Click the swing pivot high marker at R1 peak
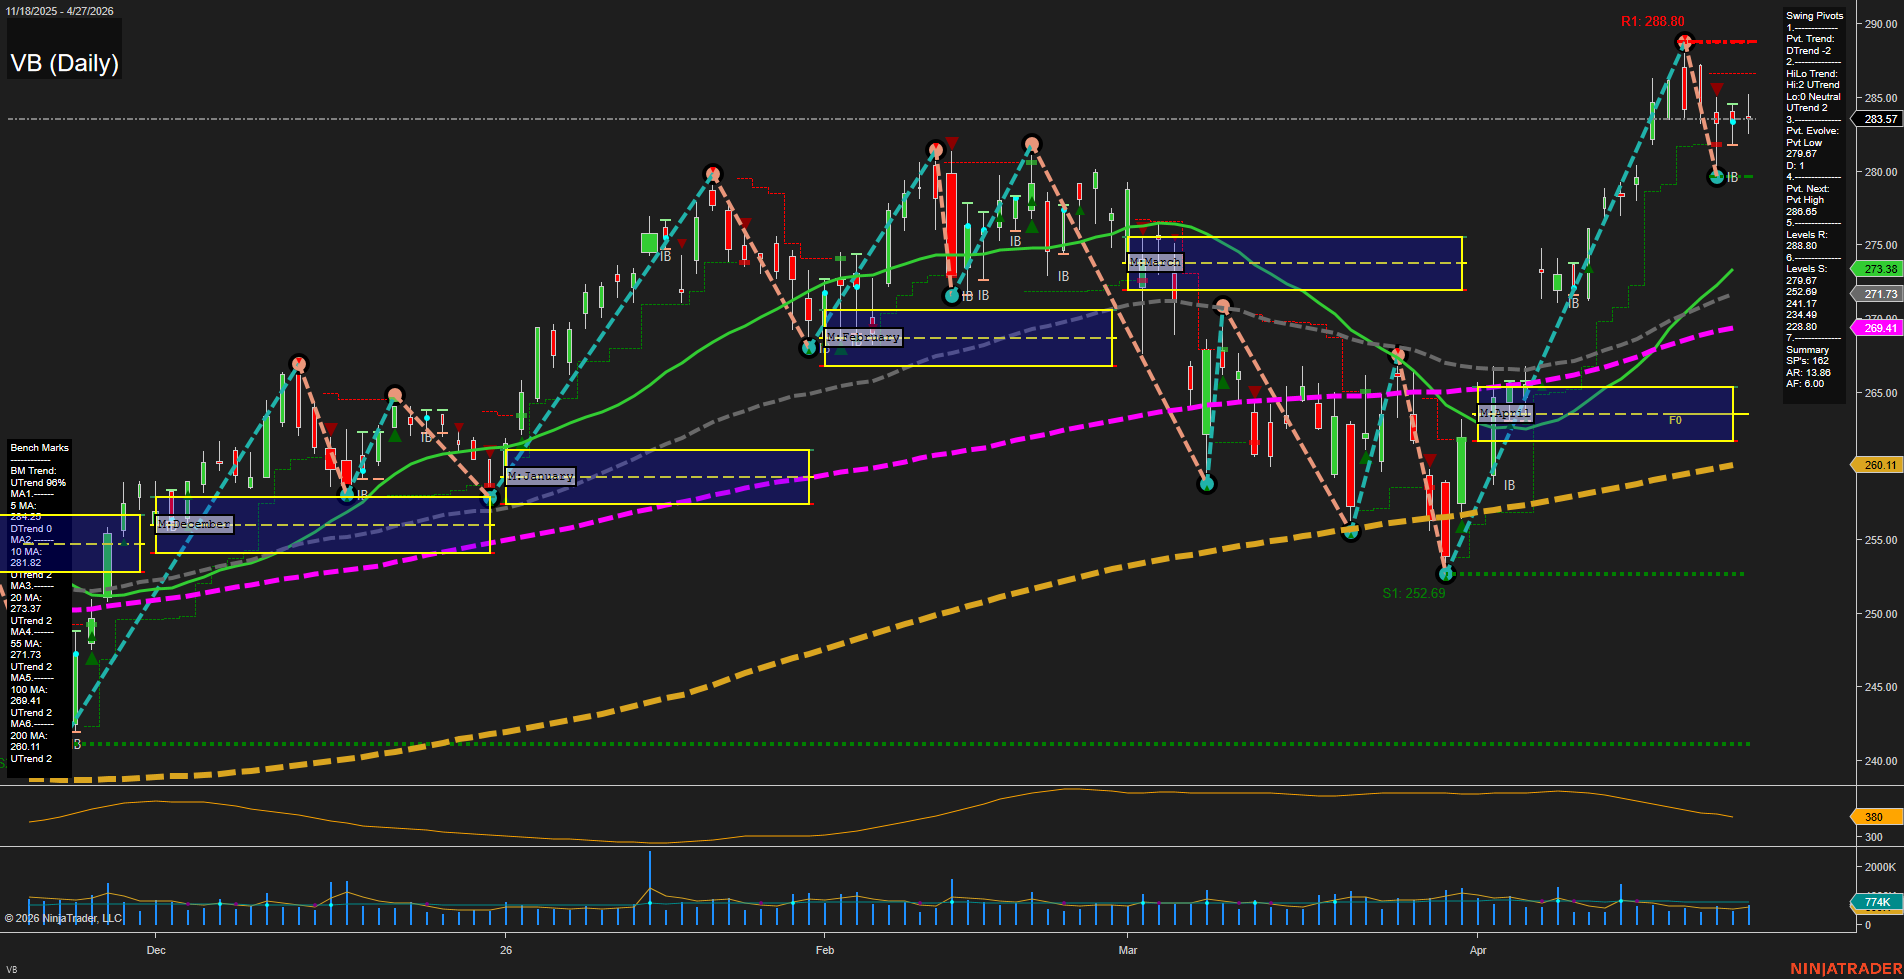 (x=1685, y=42)
